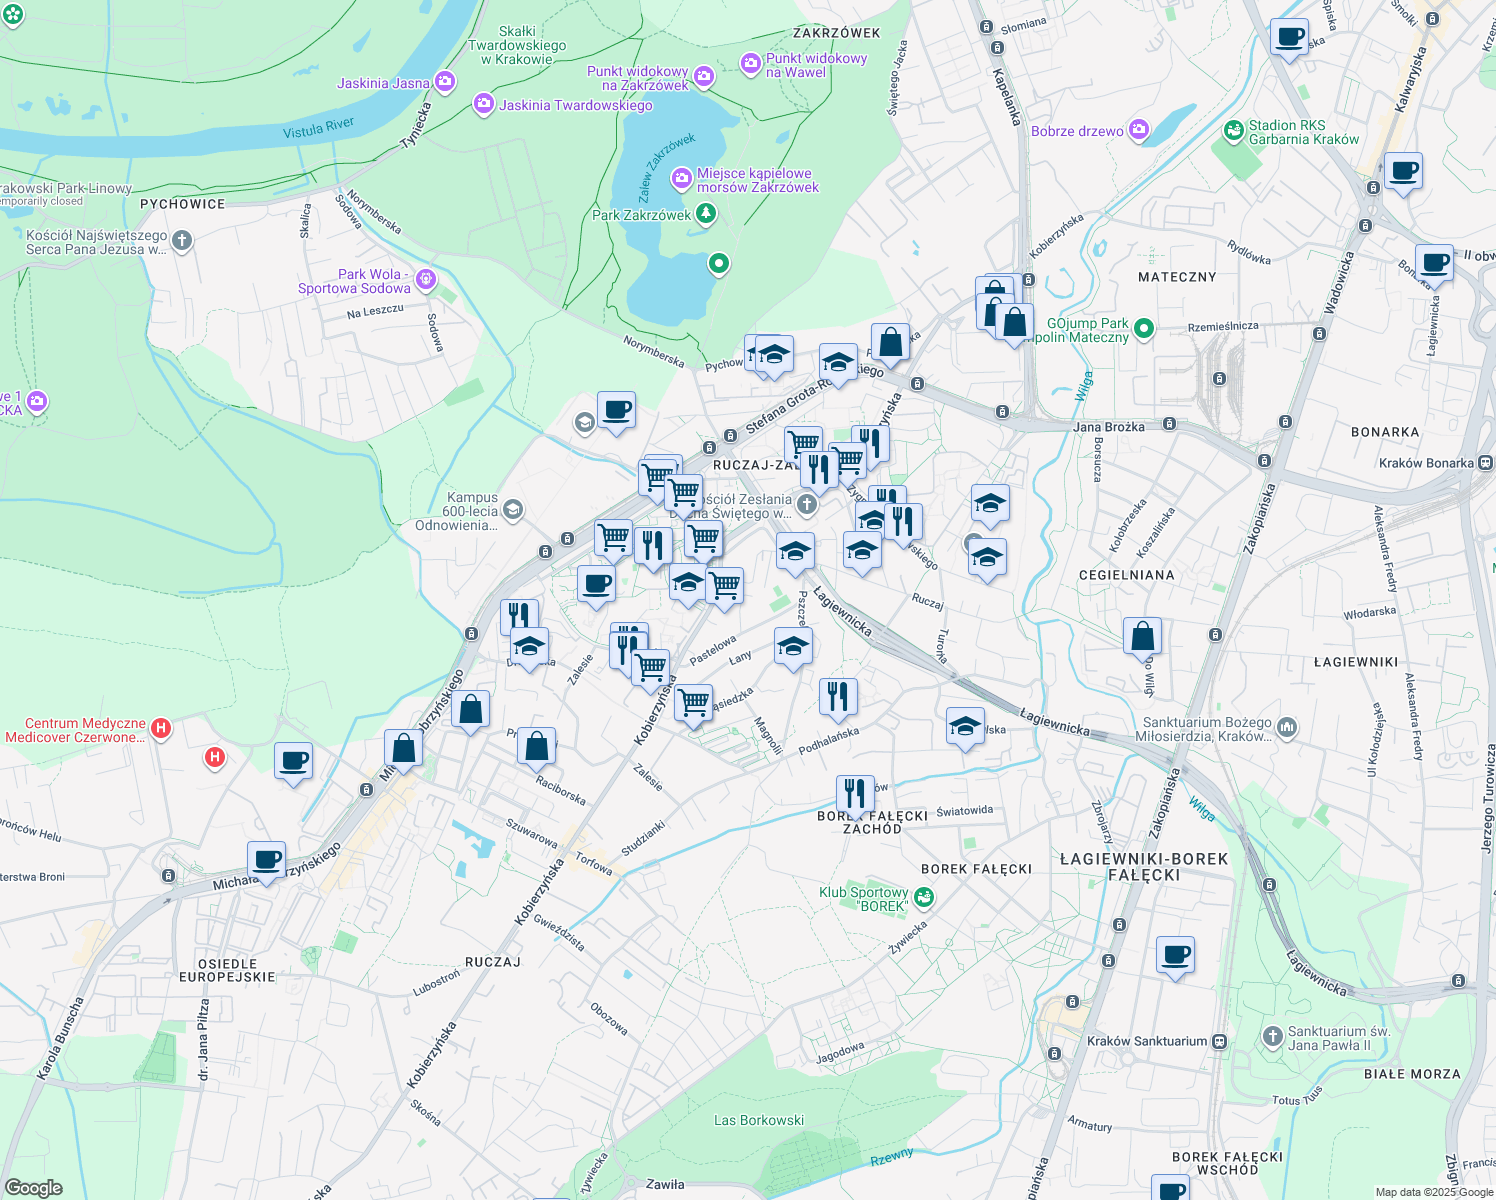This screenshot has width=1496, height=1200.
Task: Click the Kościół Zesłania Ducha Świętego church marker
Action: pyautogui.click(x=806, y=505)
